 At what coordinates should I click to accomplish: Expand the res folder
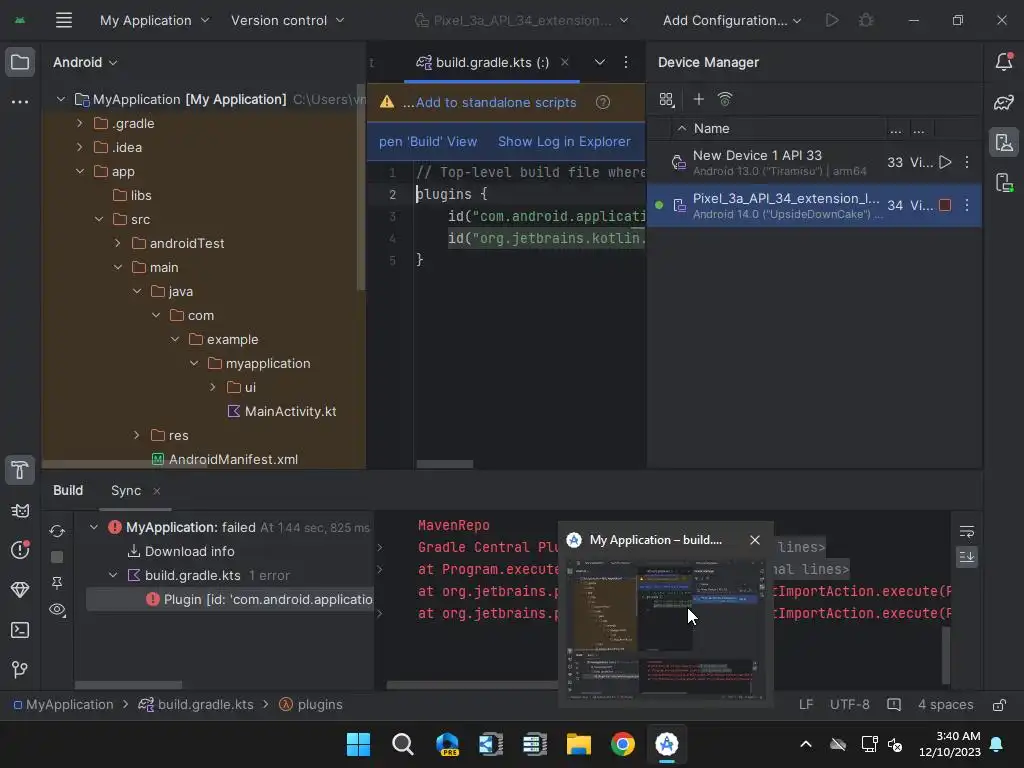pyautogui.click(x=136, y=435)
